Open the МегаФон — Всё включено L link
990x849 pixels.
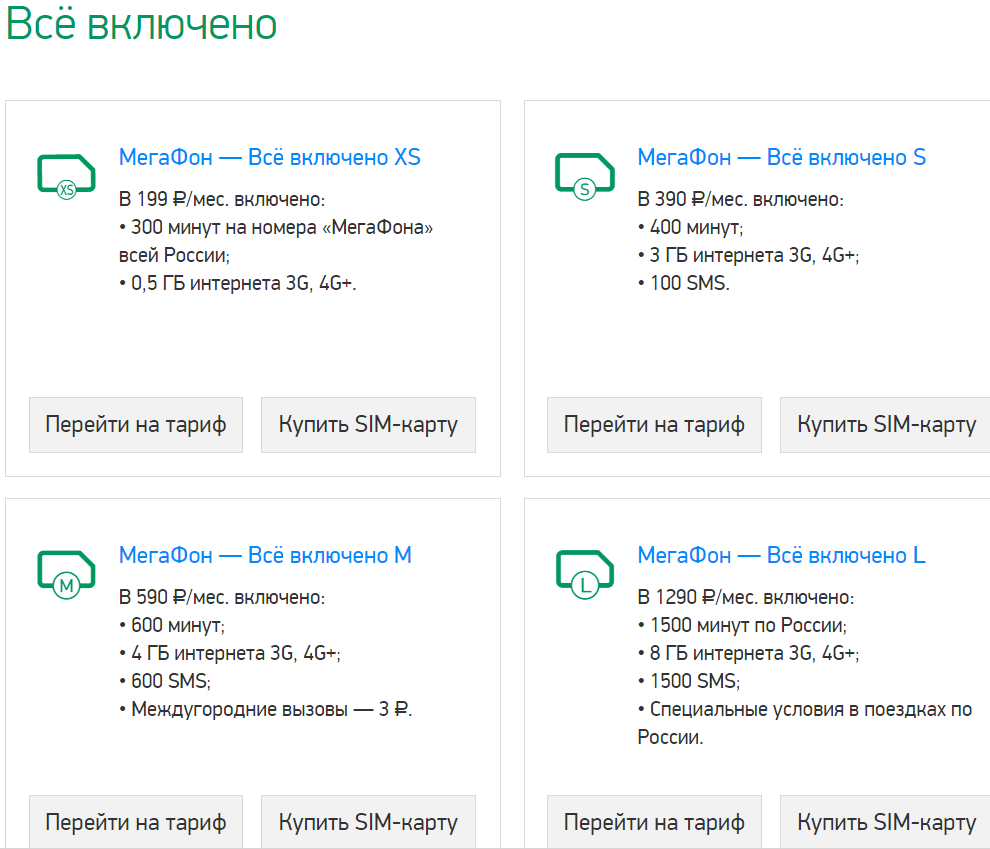coord(782,555)
